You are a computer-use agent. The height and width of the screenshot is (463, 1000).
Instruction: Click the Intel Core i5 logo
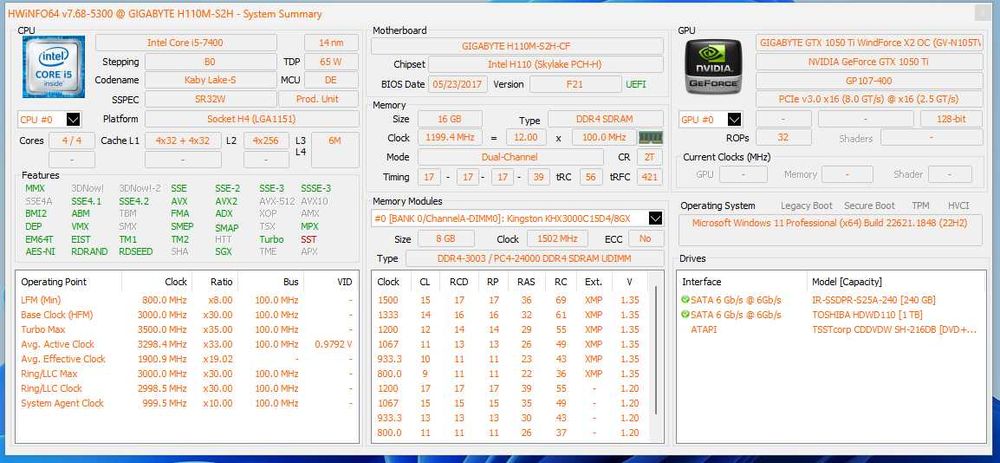point(54,67)
